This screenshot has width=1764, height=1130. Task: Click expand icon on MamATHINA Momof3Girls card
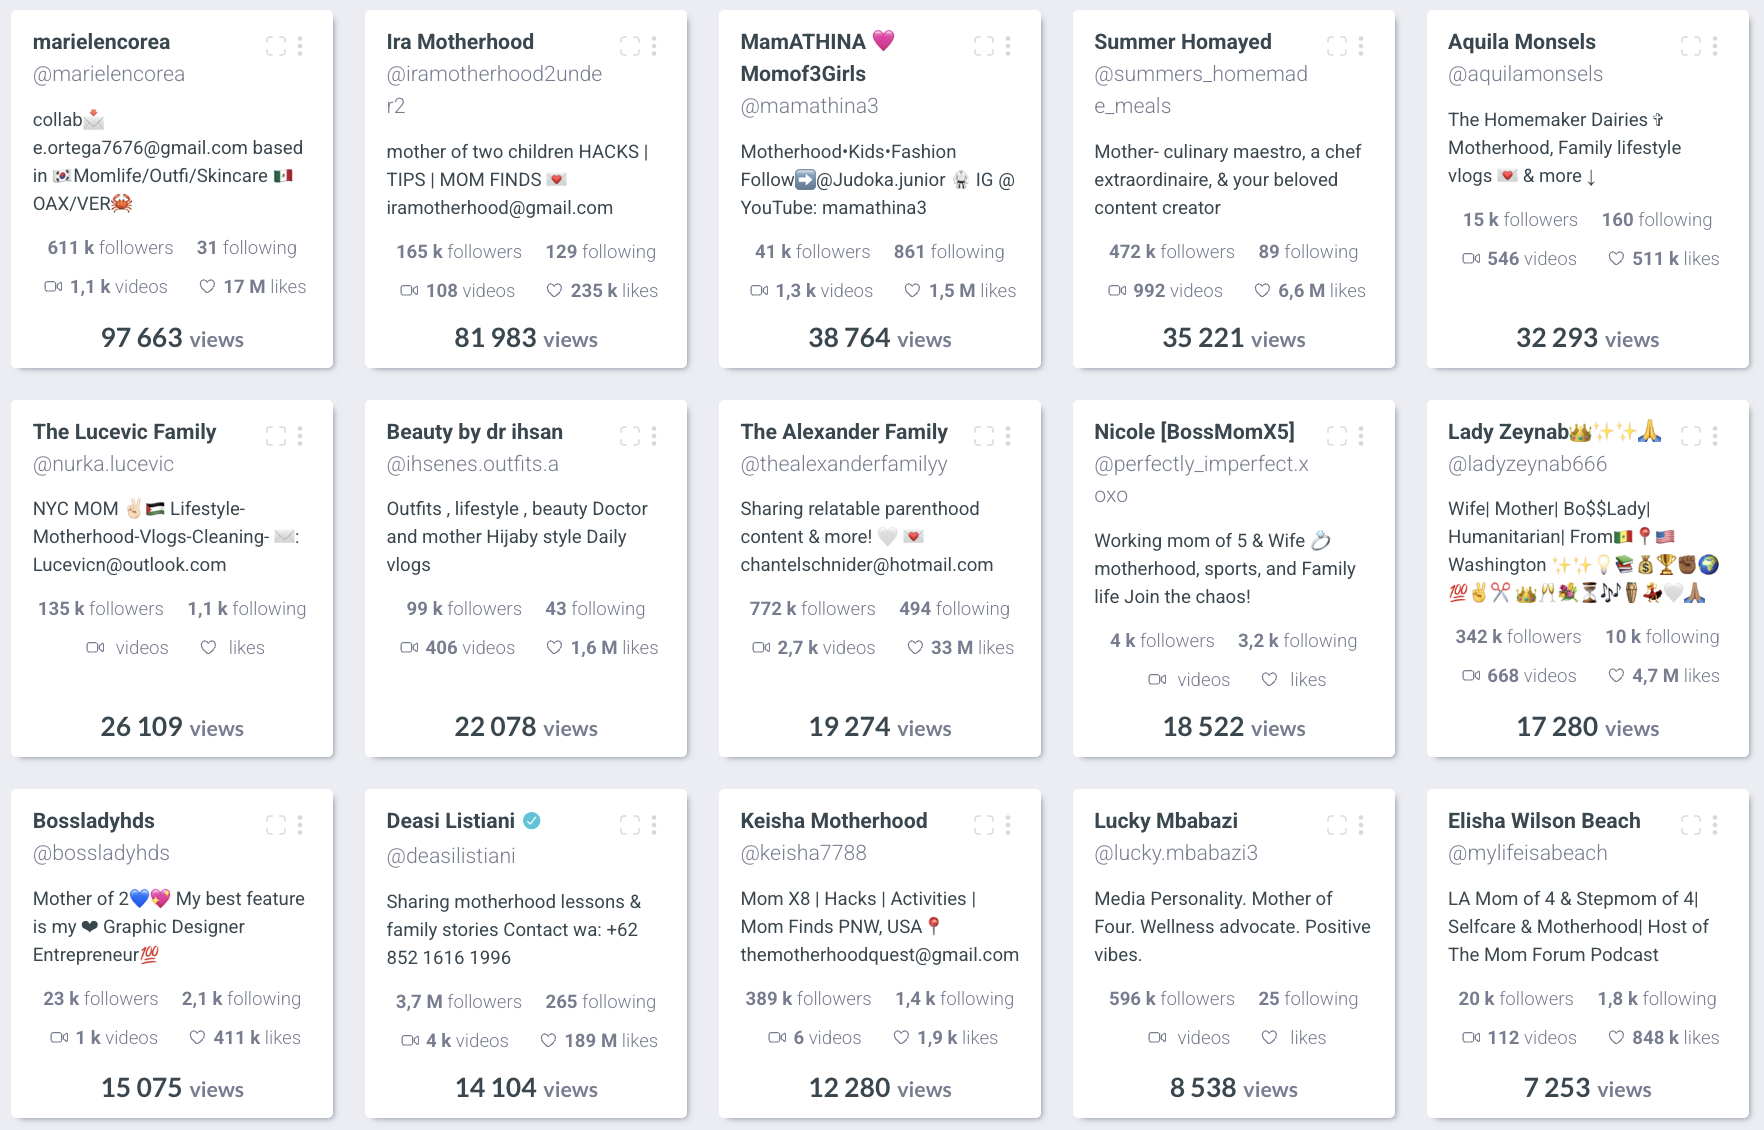tap(984, 46)
